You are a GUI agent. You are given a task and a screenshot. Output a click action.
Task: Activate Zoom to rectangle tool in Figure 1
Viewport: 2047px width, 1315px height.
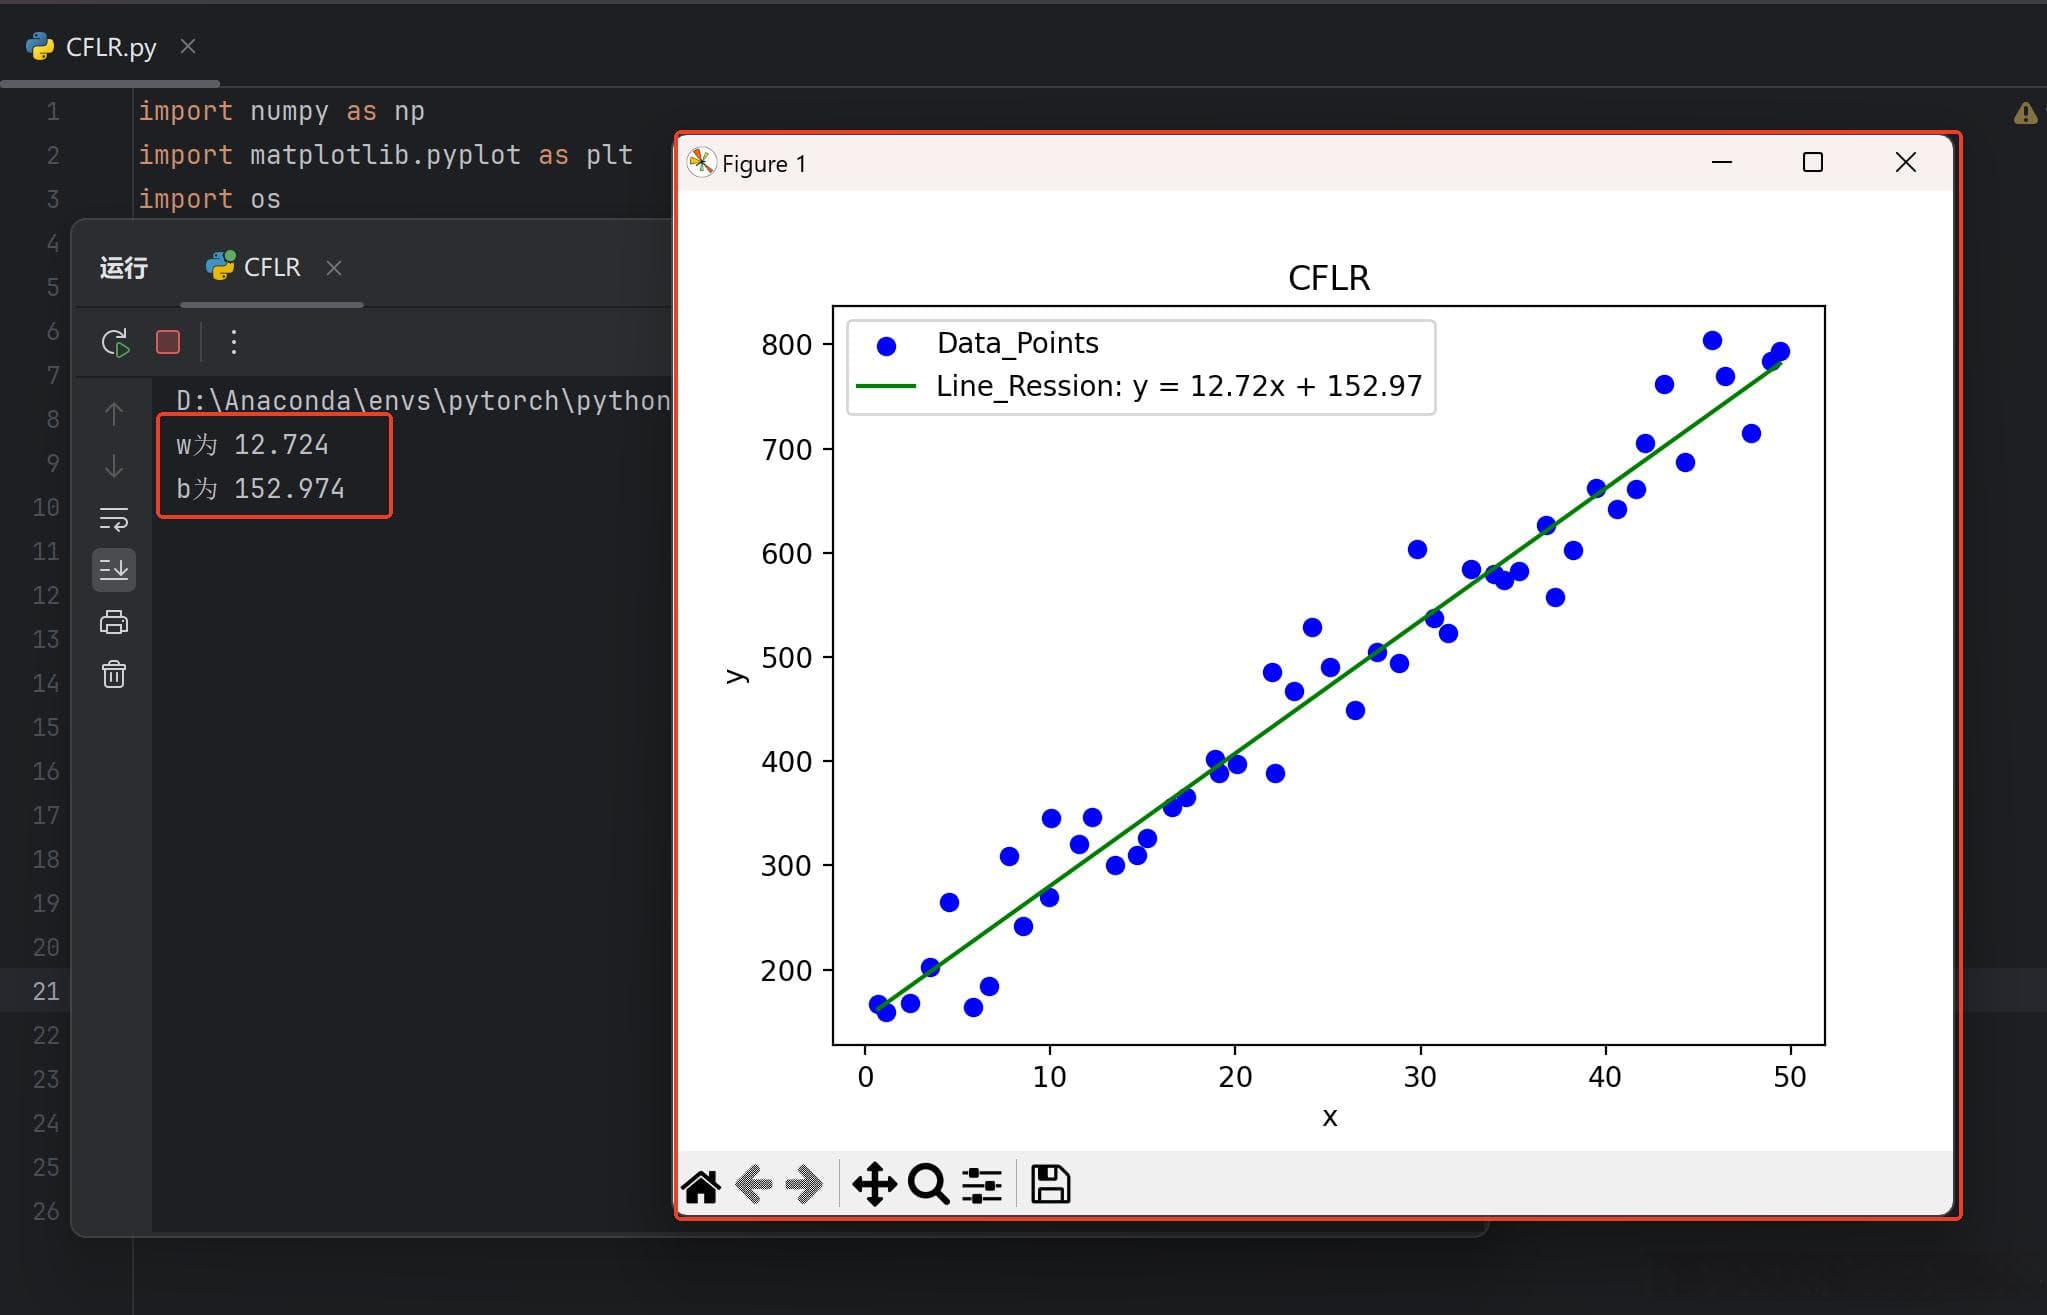[x=928, y=1184]
